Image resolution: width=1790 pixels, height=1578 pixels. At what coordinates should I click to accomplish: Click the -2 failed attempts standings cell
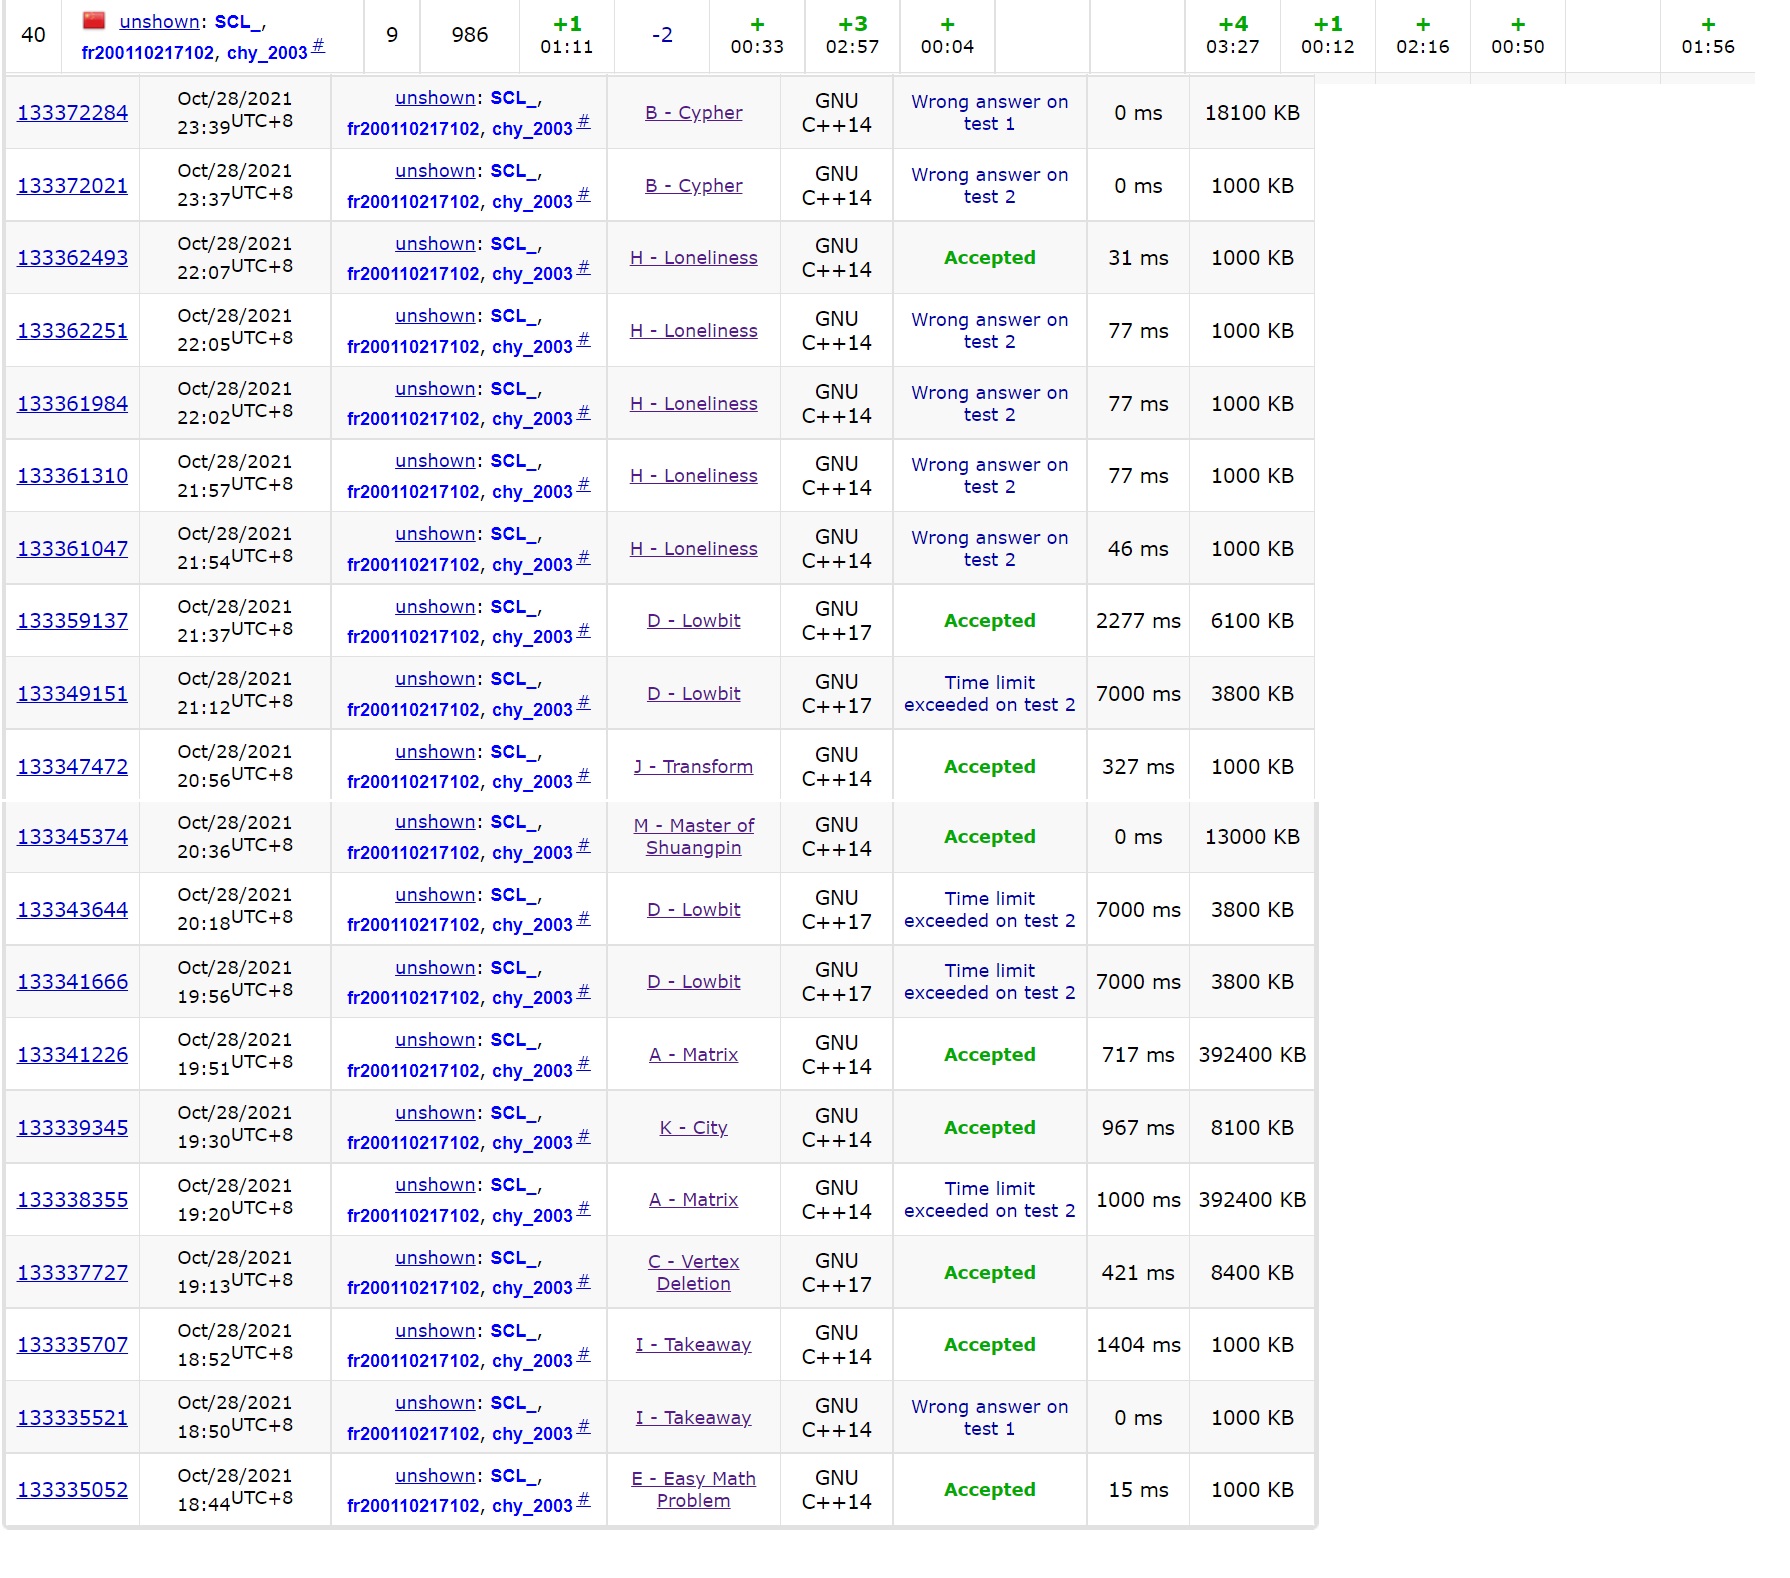click(x=662, y=35)
